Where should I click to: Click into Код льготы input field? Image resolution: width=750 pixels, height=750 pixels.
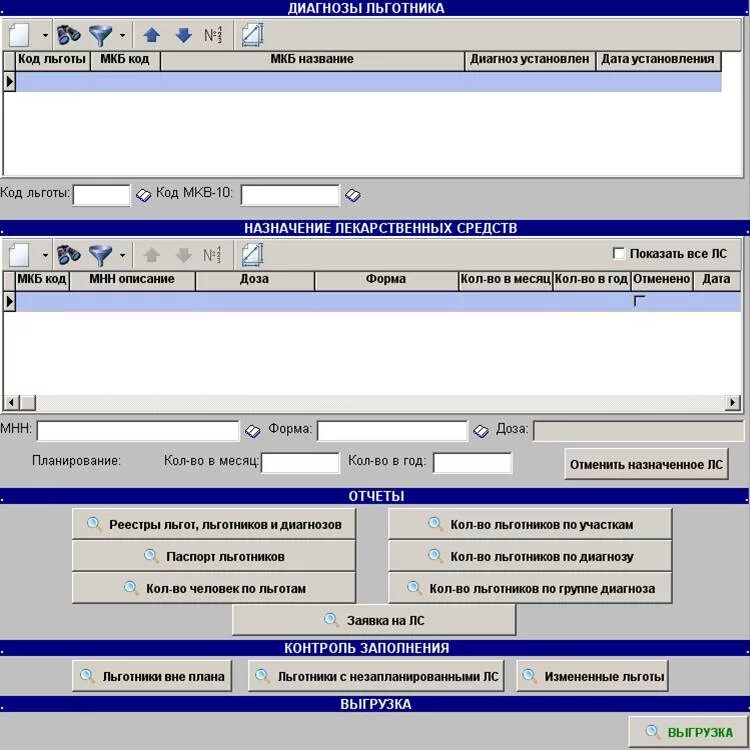(101, 195)
